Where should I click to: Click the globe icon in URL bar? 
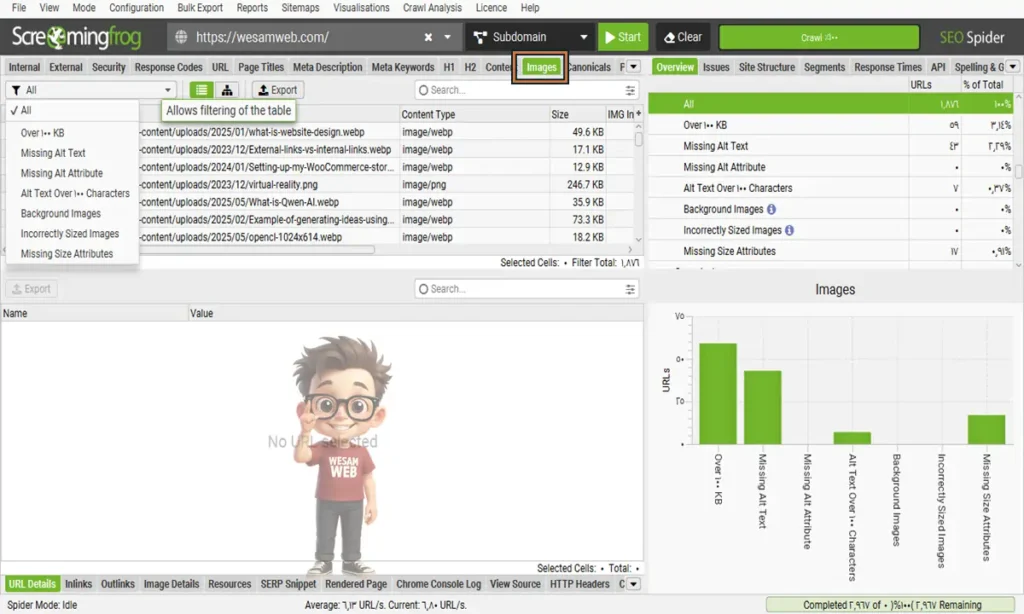tap(182, 37)
